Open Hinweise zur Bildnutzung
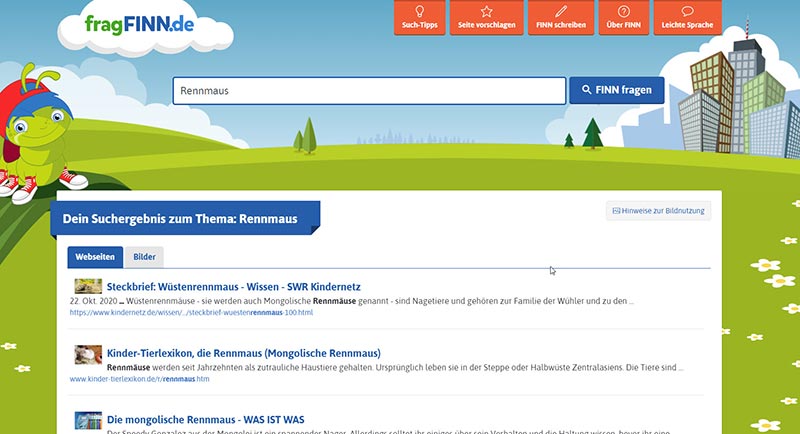Image resolution: width=800 pixels, height=434 pixels. [658, 211]
